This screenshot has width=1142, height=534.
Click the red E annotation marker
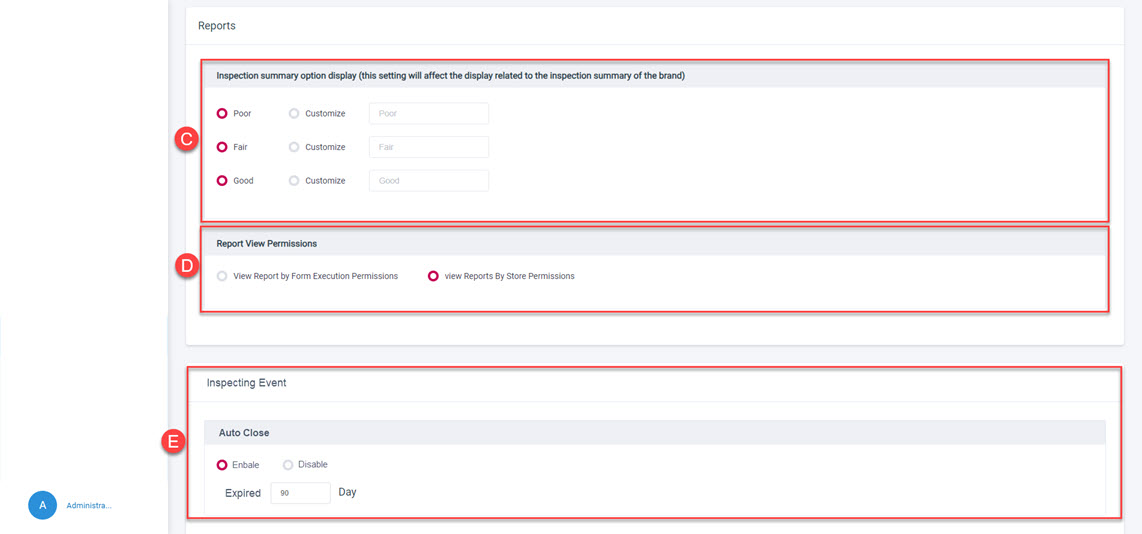coord(173,441)
